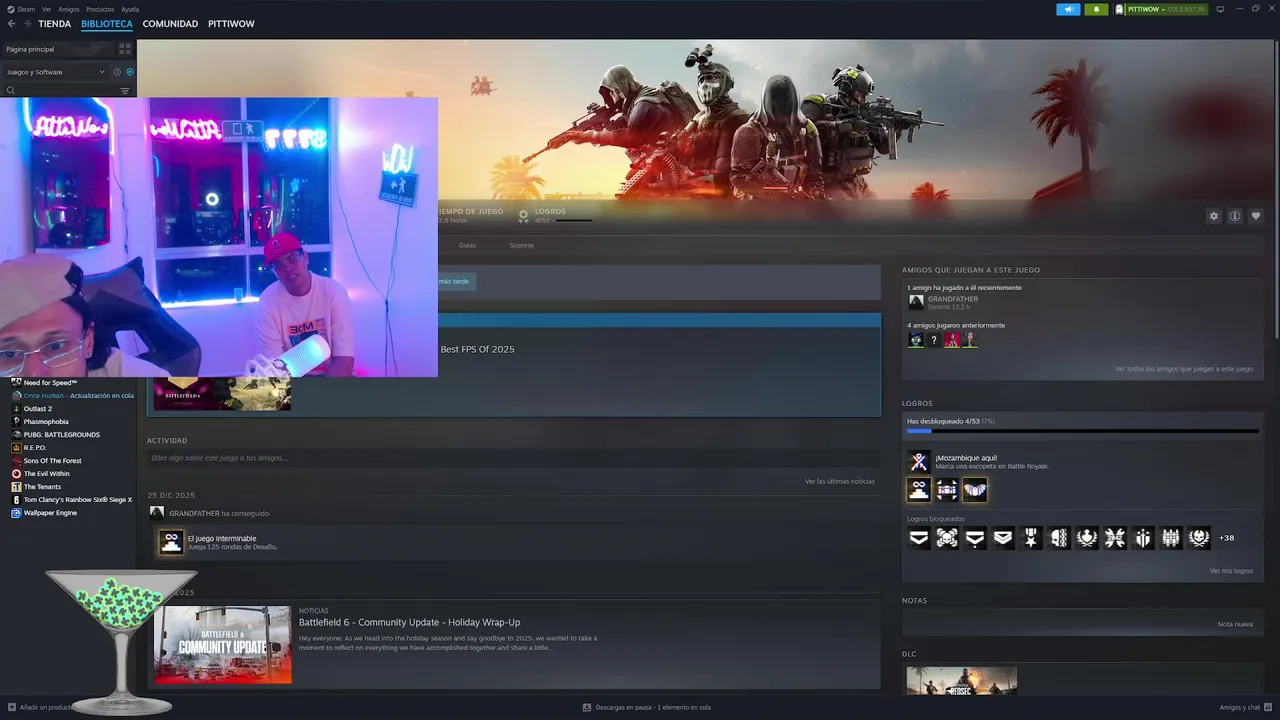The height and width of the screenshot is (720, 1280).
Task: Open PITTIWOW account dropdown
Action: [x=1160, y=9]
